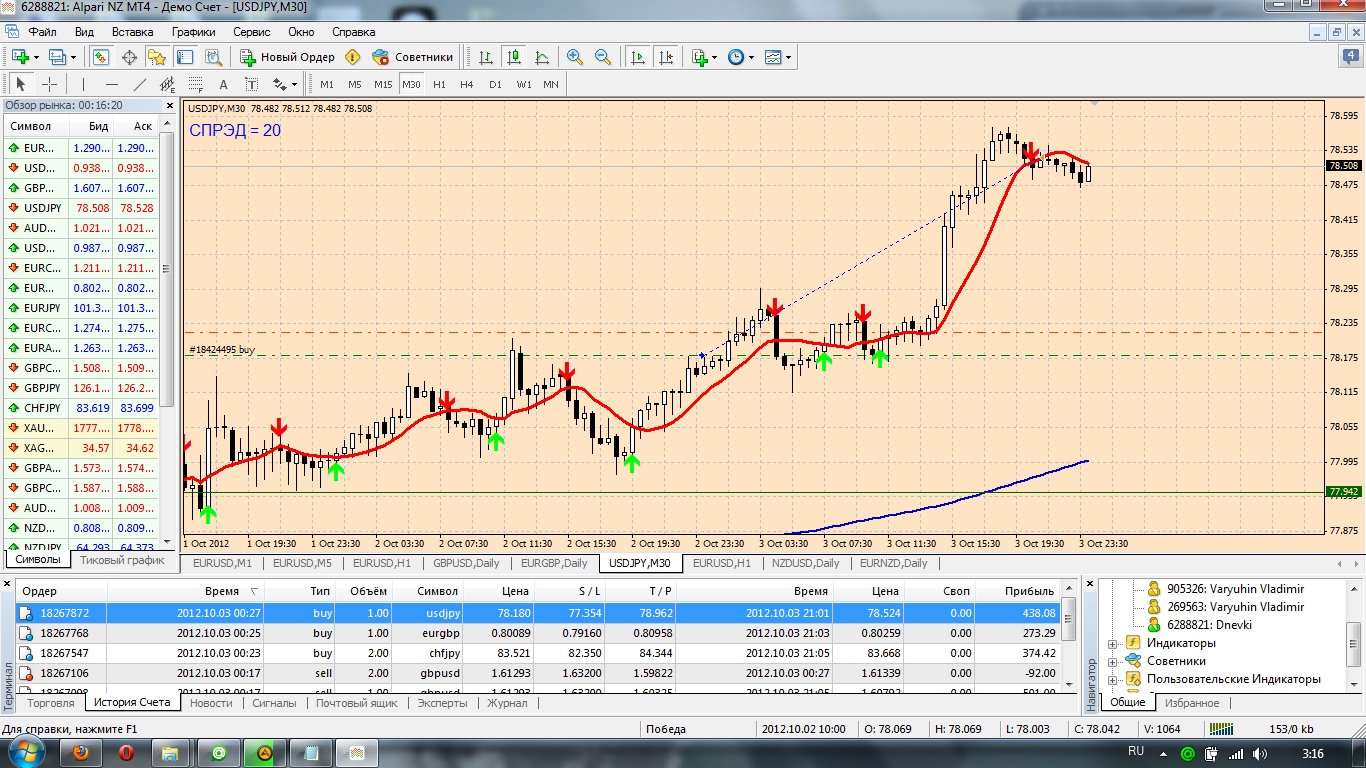Switch to the GBPUSD,Daily chart tab
This screenshot has width=1366, height=768.
pos(466,563)
